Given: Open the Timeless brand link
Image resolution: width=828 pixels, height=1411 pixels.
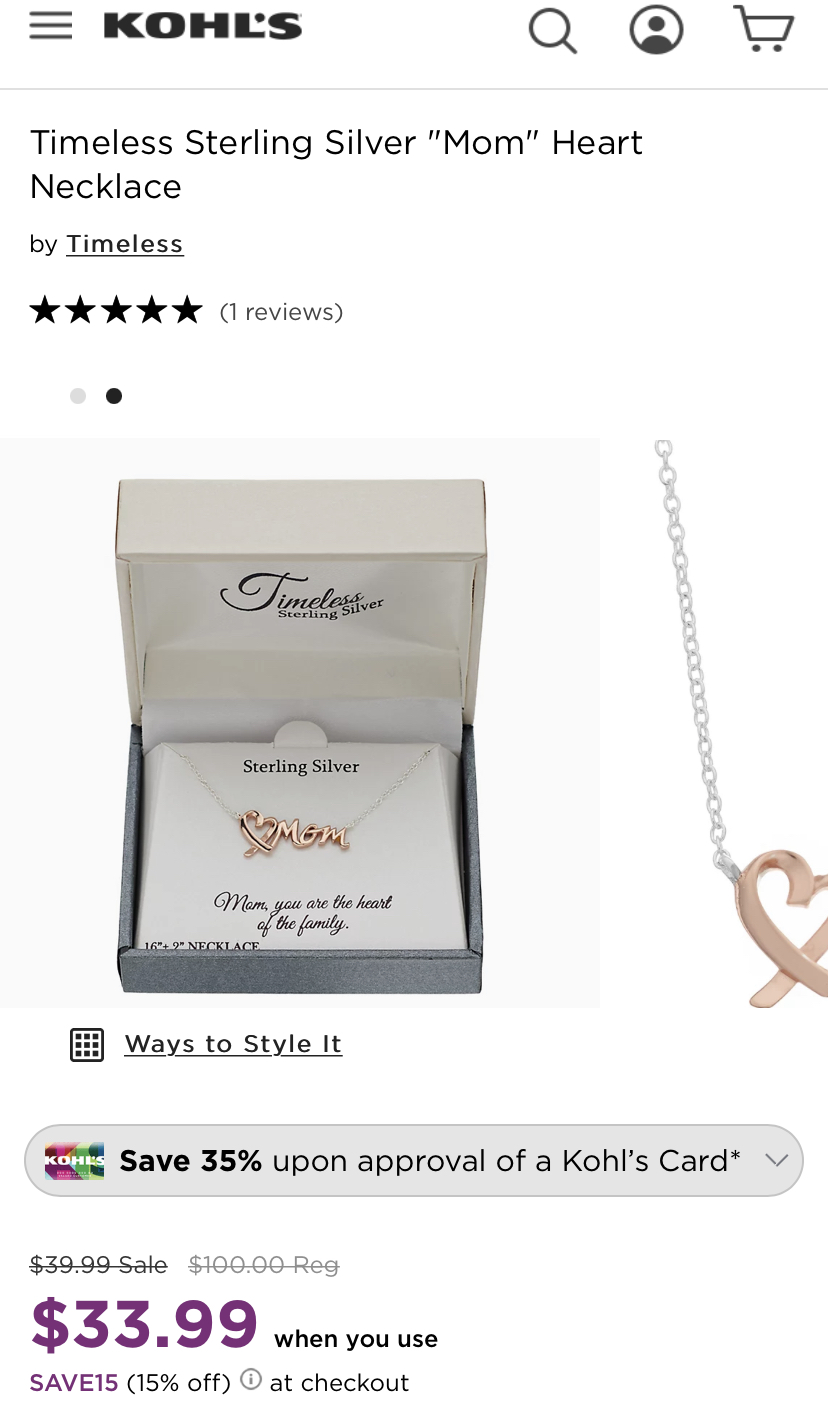Looking at the screenshot, I should [x=125, y=244].
